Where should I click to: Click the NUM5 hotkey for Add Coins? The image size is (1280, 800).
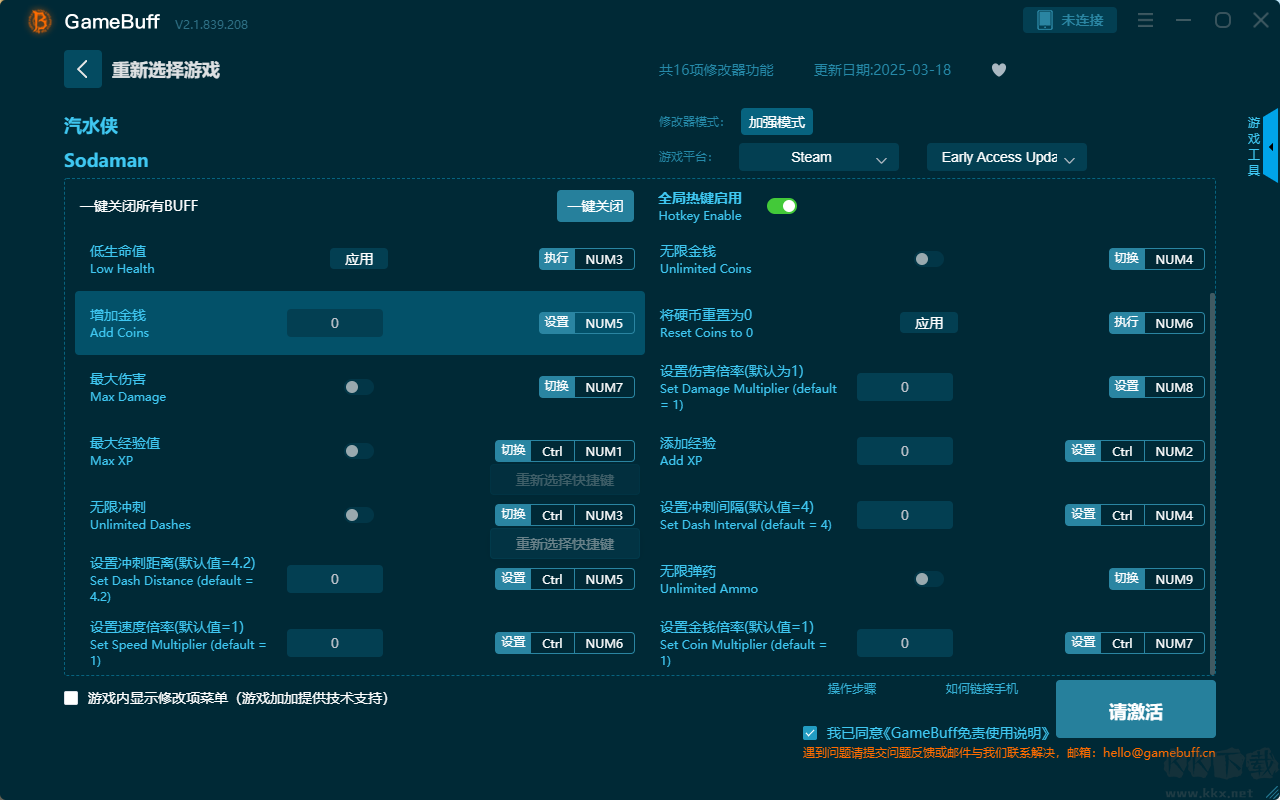[604, 323]
